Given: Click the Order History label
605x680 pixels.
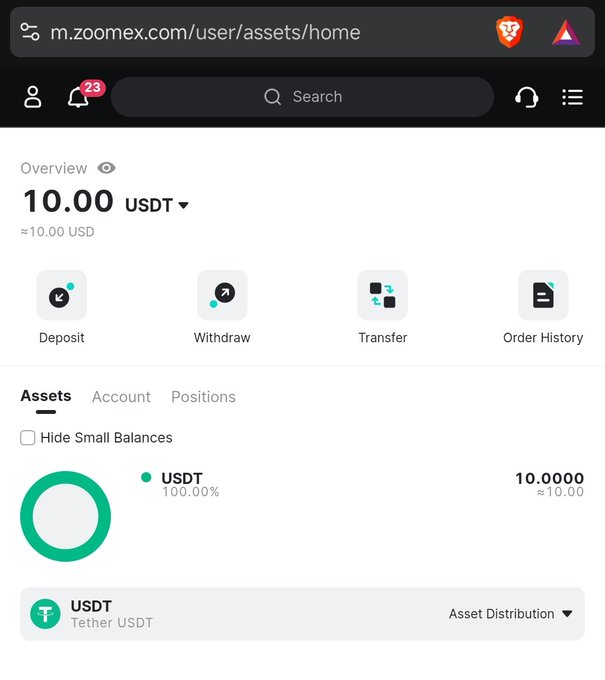Looking at the screenshot, I should click(x=543, y=338).
